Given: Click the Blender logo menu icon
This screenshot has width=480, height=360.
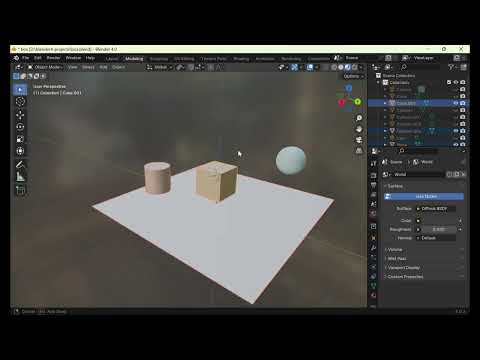Looking at the screenshot, I should pyautogui.click(x=16, y=58).
